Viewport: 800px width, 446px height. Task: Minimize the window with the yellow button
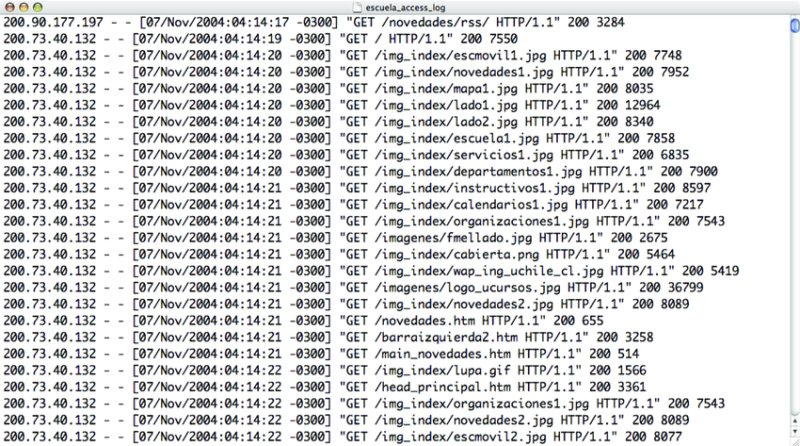tap(23, 7)
